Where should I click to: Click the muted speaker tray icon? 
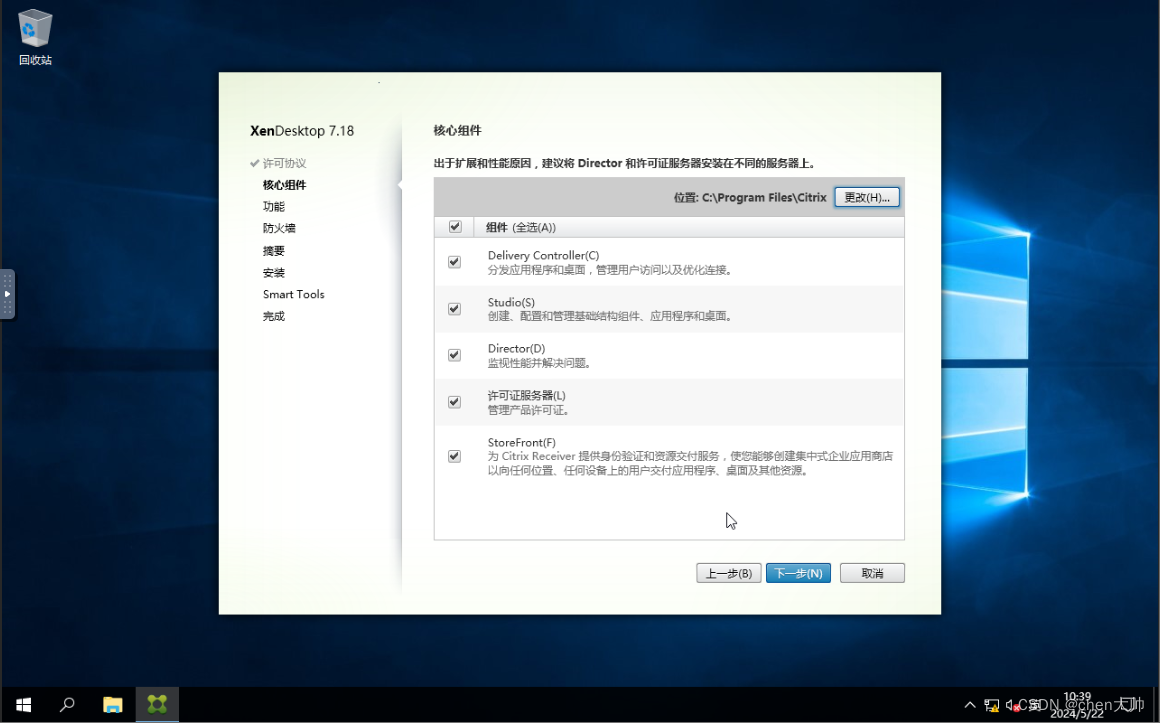coord(1013,705)
